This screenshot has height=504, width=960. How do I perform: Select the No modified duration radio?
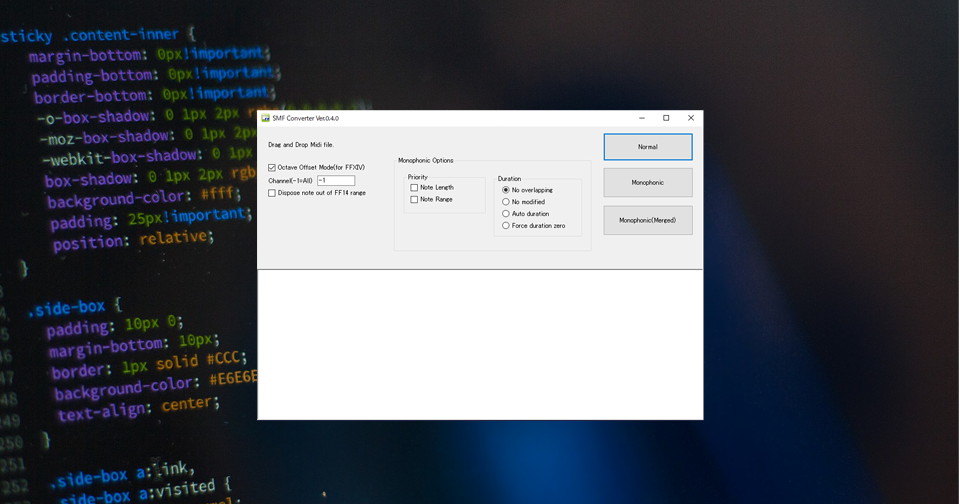point(506,201)
